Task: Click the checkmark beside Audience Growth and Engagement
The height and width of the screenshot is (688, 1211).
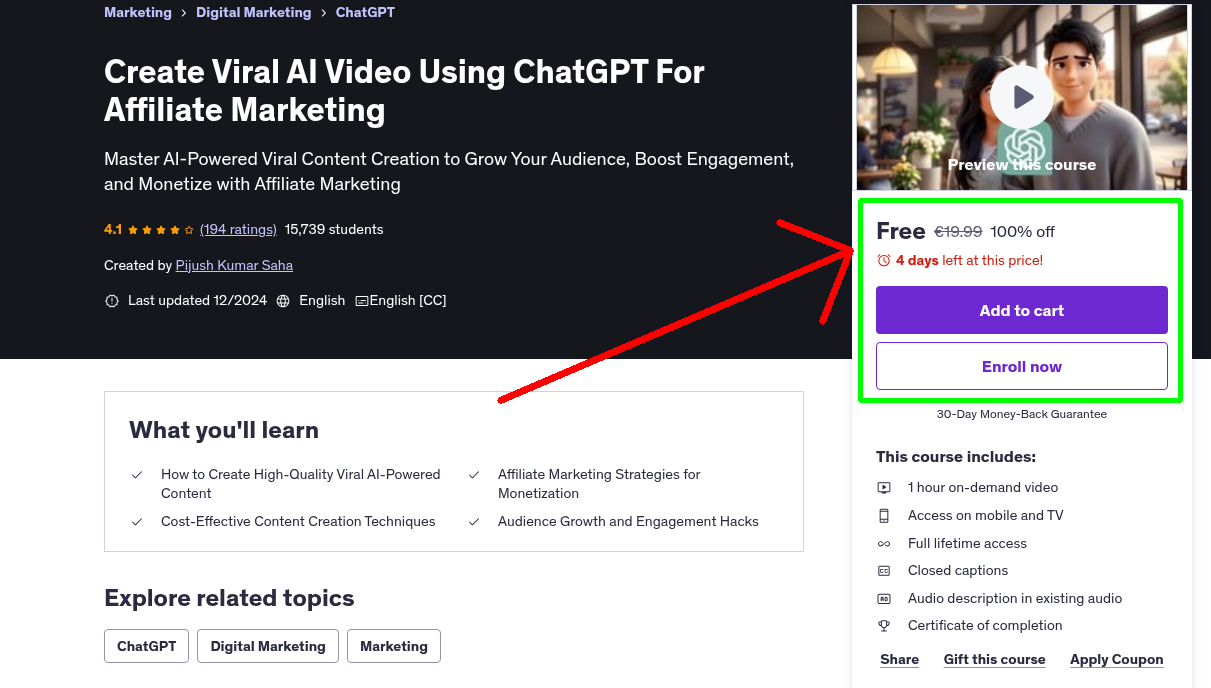Action: (474, 522)
